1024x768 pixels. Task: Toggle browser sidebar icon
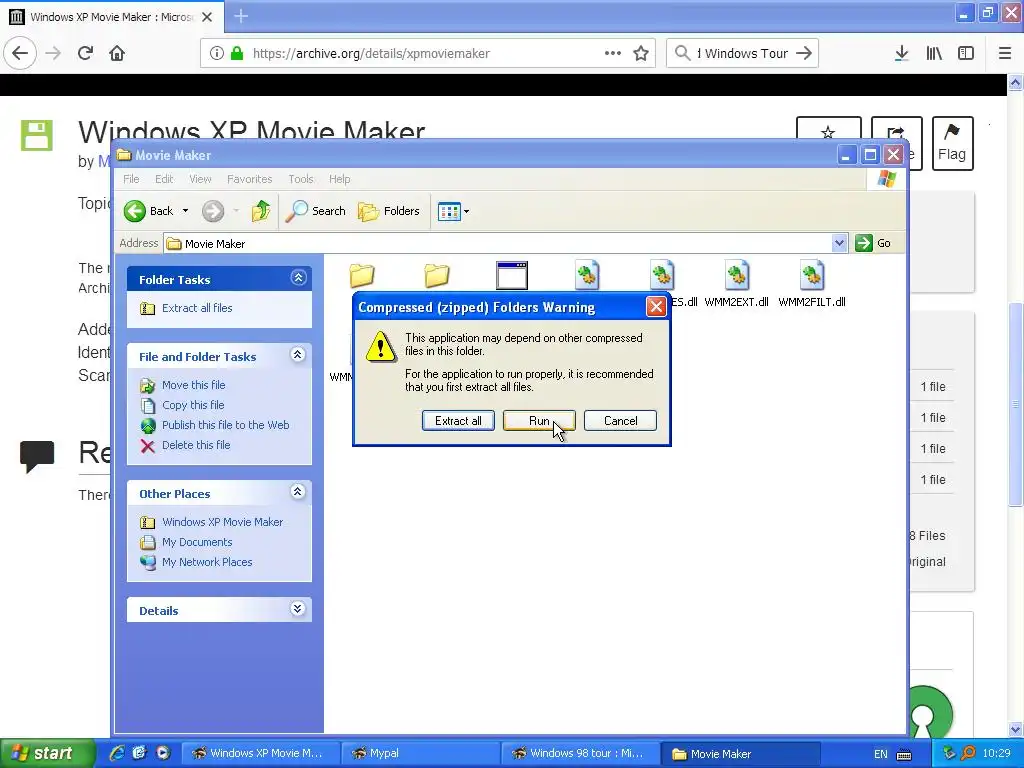click(x=966, y=53)
